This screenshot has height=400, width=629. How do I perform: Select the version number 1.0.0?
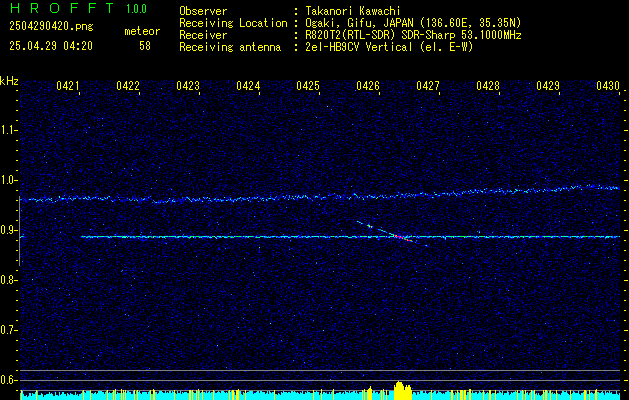click(x=136, y=9)
